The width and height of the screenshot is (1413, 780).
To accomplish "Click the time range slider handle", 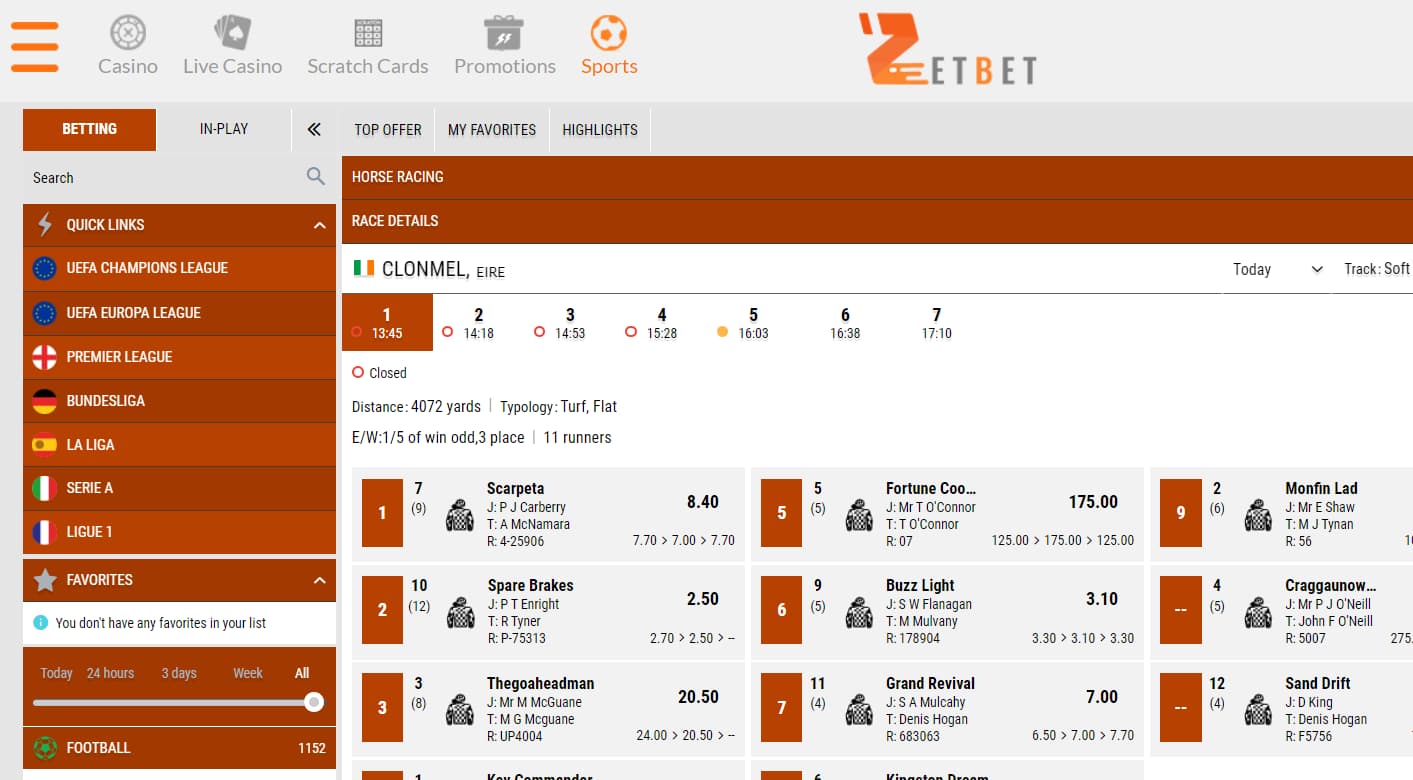I will pos(314,702).
